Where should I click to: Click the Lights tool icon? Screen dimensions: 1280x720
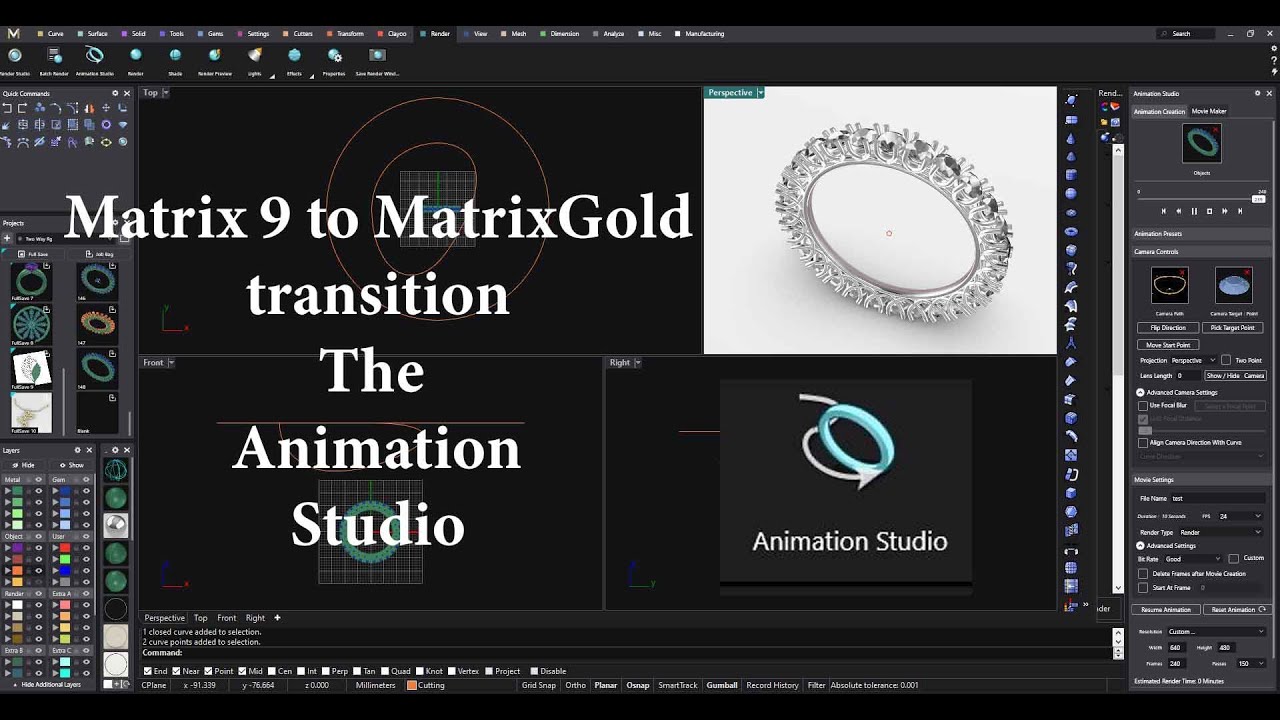coord(255,56)
